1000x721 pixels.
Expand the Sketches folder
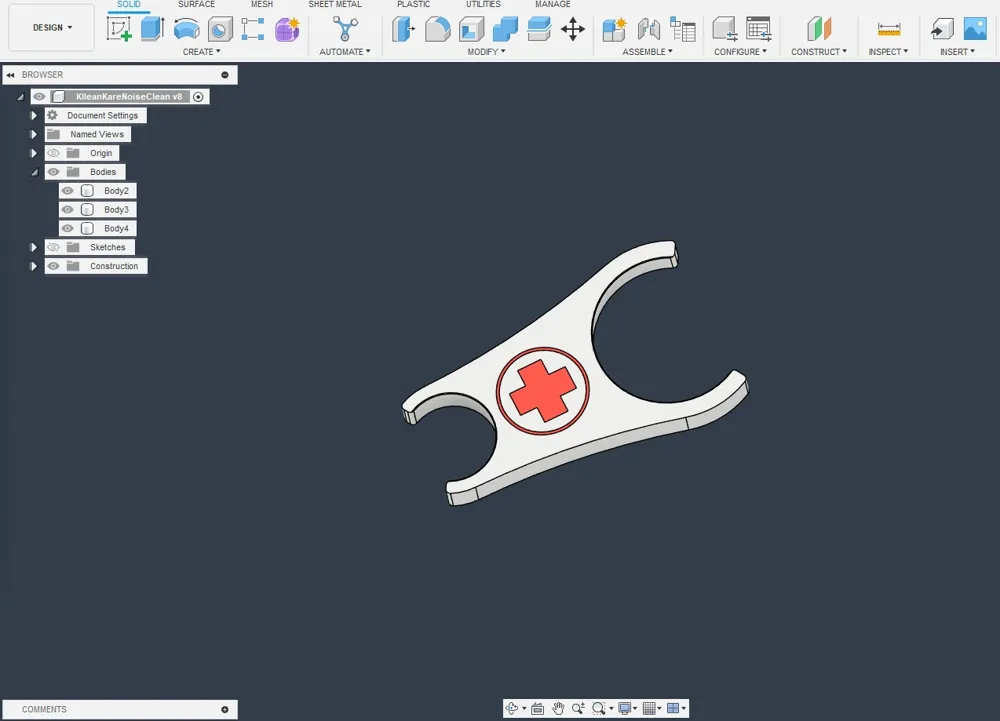coord(34,247)
